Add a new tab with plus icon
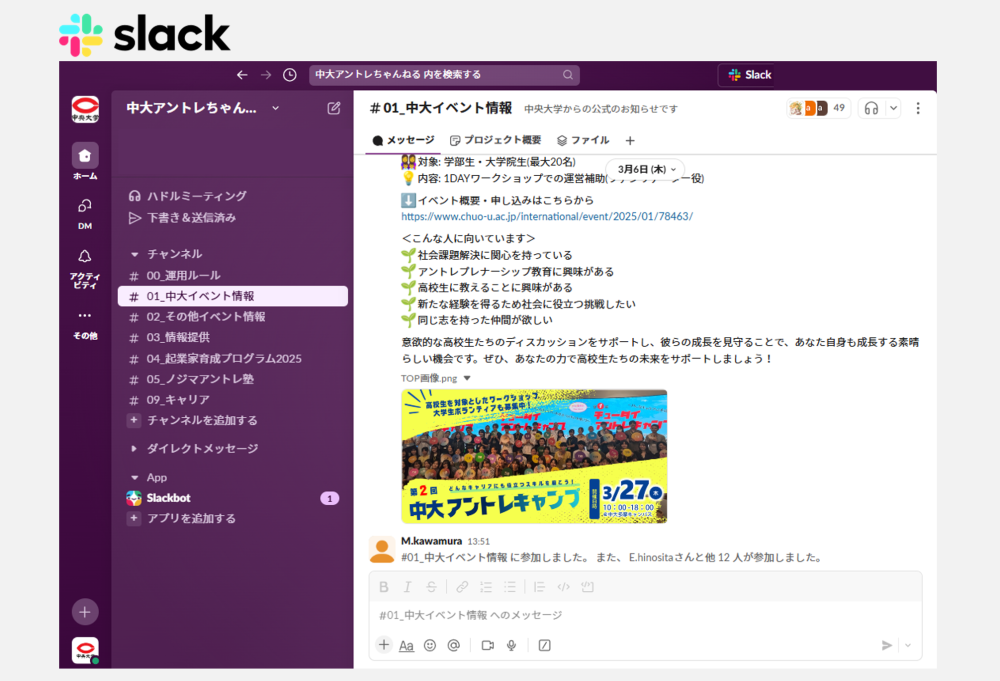The width and height of the screenshot is (1000, 681). click(630, 140)
